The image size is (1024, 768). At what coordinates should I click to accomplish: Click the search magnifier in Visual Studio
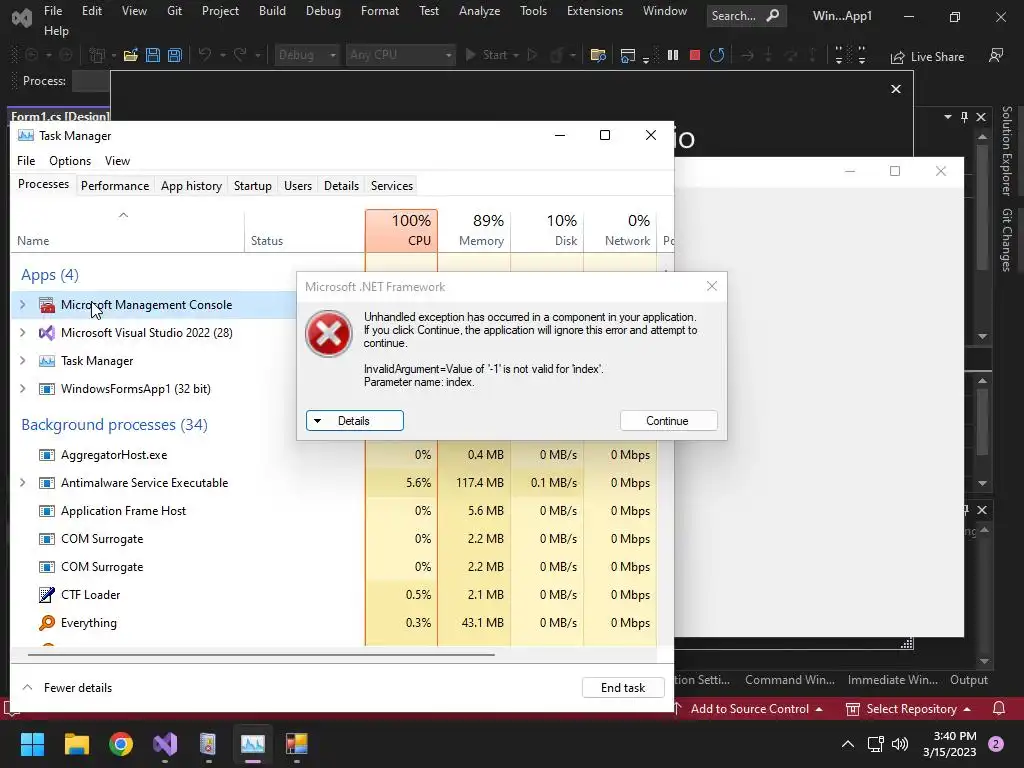click(x=773, y=16)
